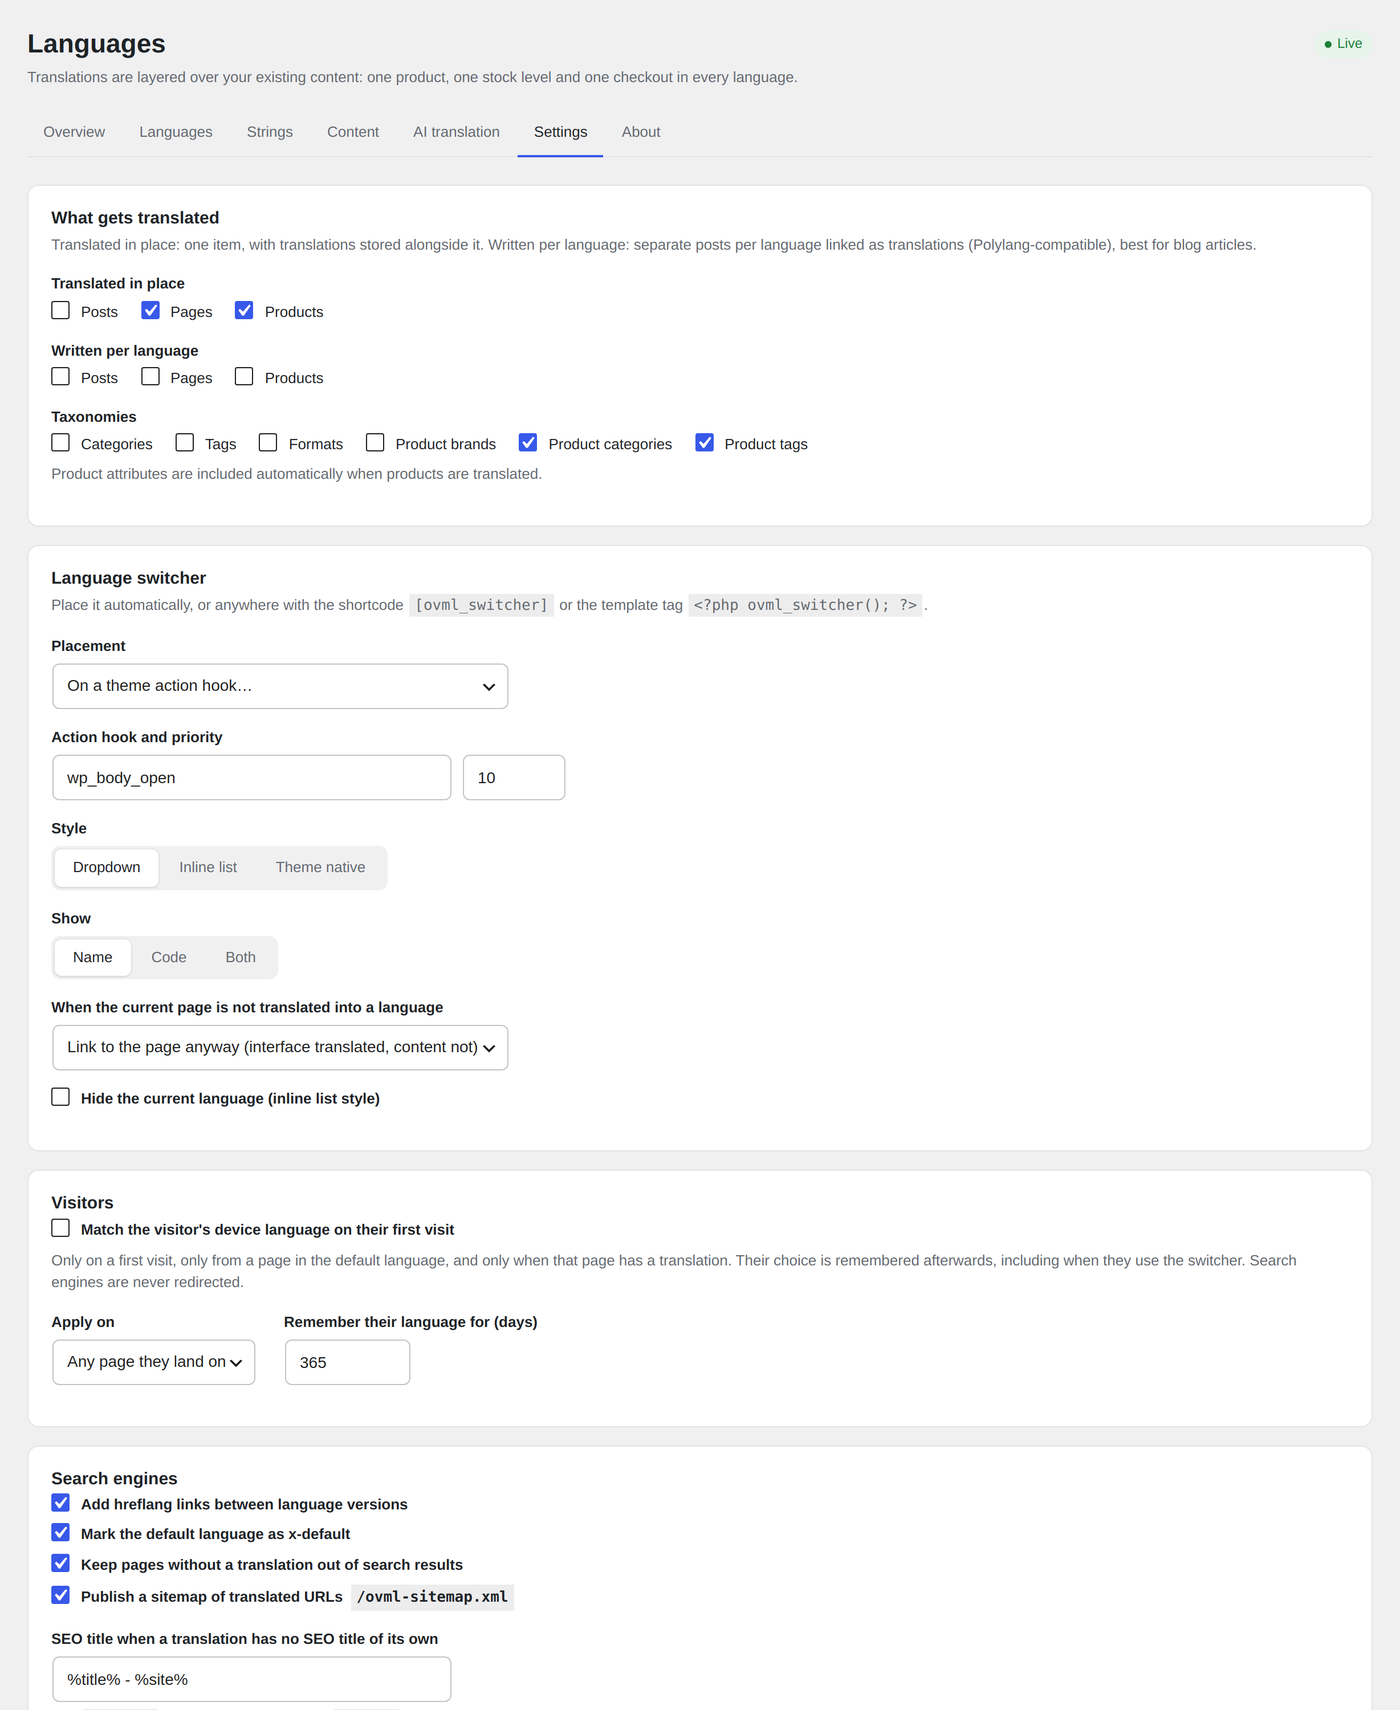Toggle the Product brands taxonomy checkbox
The image size is (1400, 1710).
point(375,443)
